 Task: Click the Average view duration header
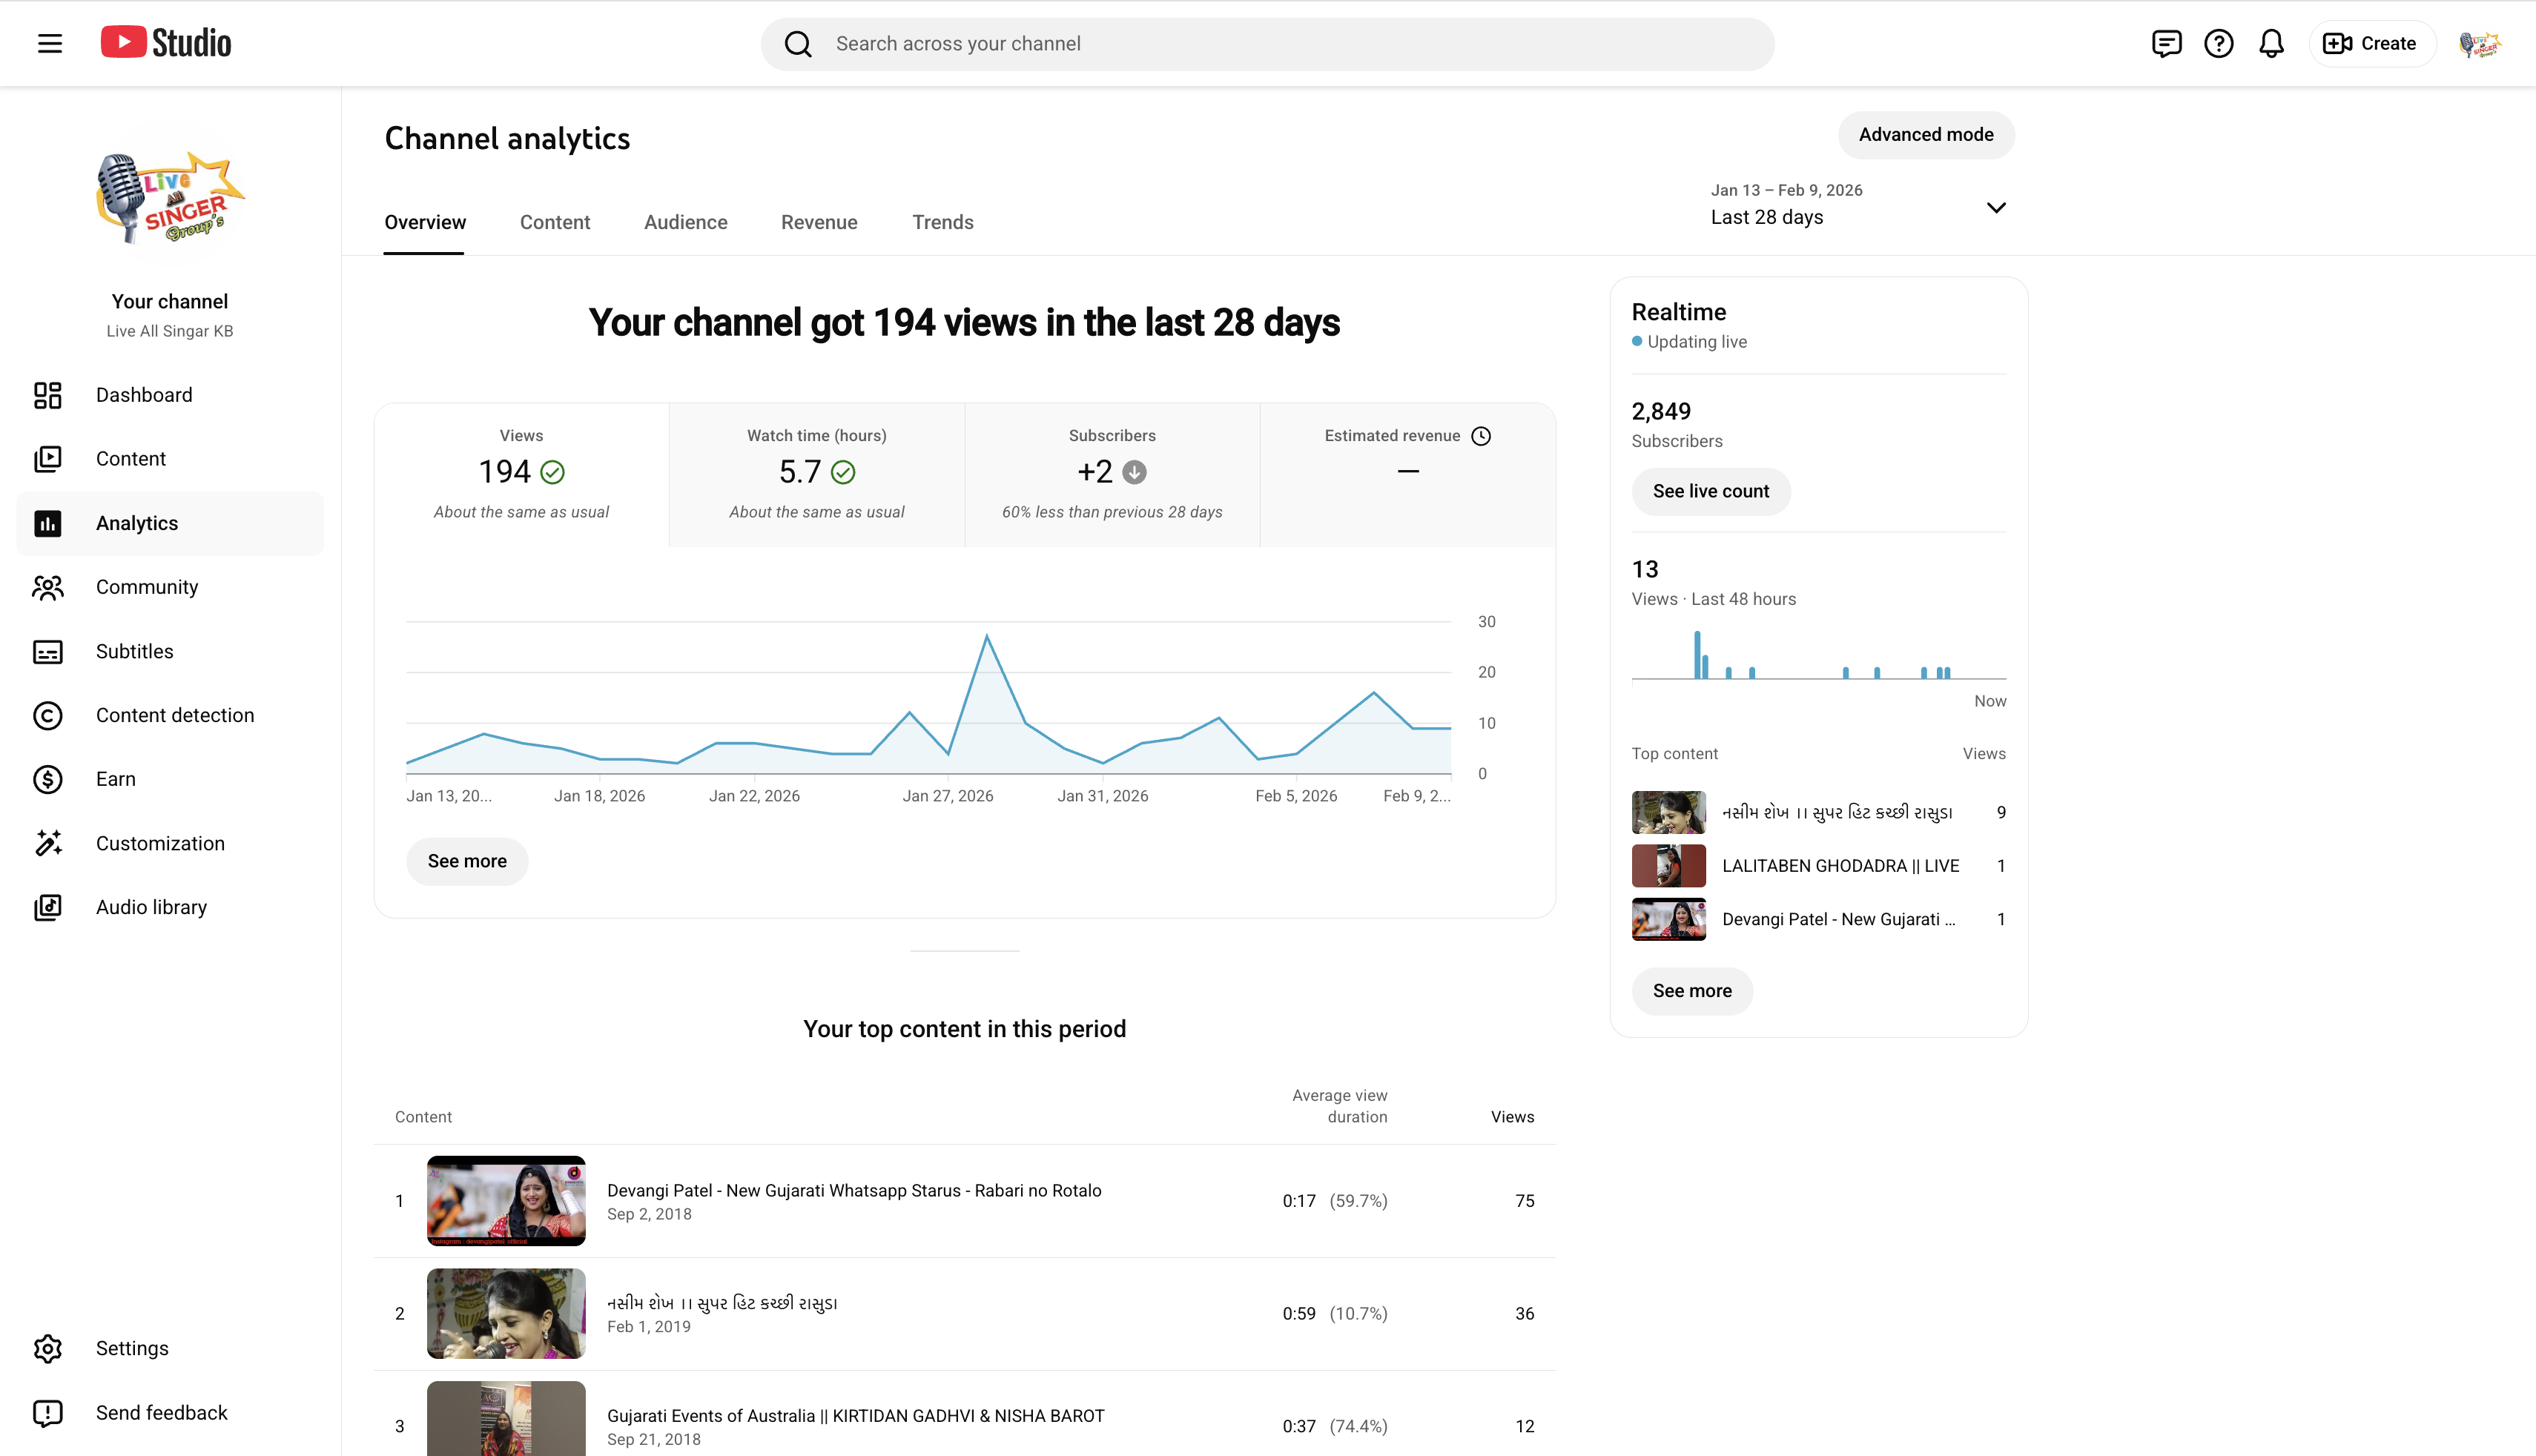point(1340,1106)
